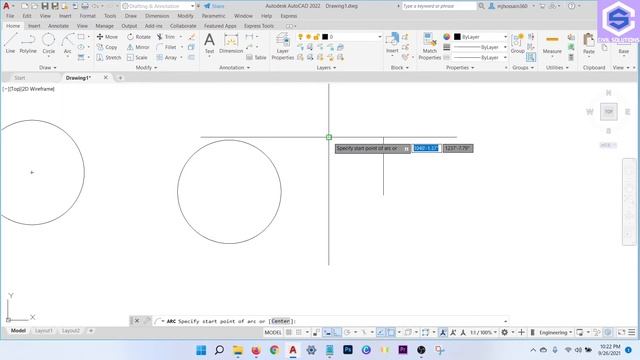The image size is (640, 360).
Task: Open the File menu
Action: click(x=10, y=16)
